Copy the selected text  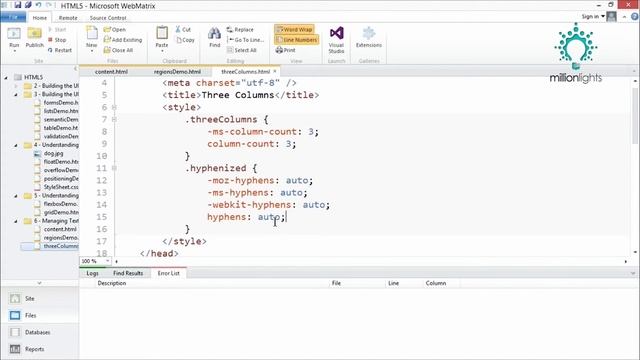coord(185,40)
